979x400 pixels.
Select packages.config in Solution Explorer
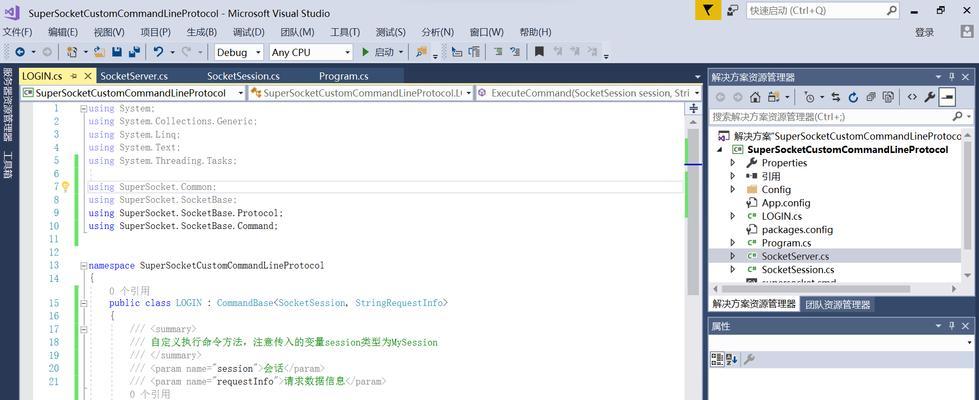[797, 230]
